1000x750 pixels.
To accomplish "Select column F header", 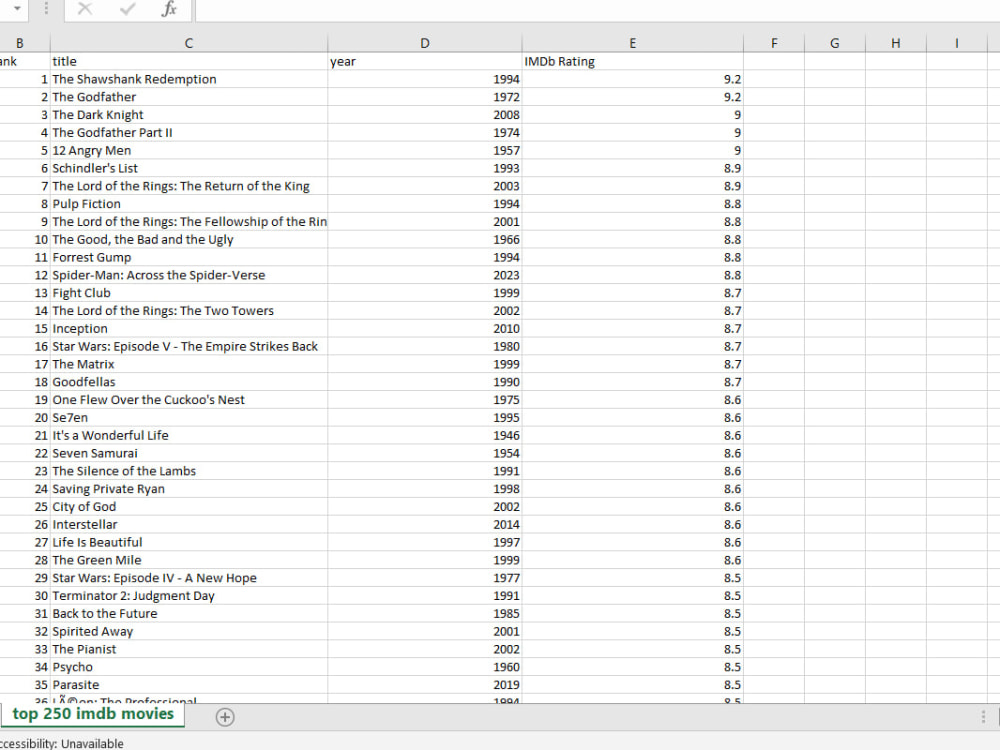I will coord(774,43).
